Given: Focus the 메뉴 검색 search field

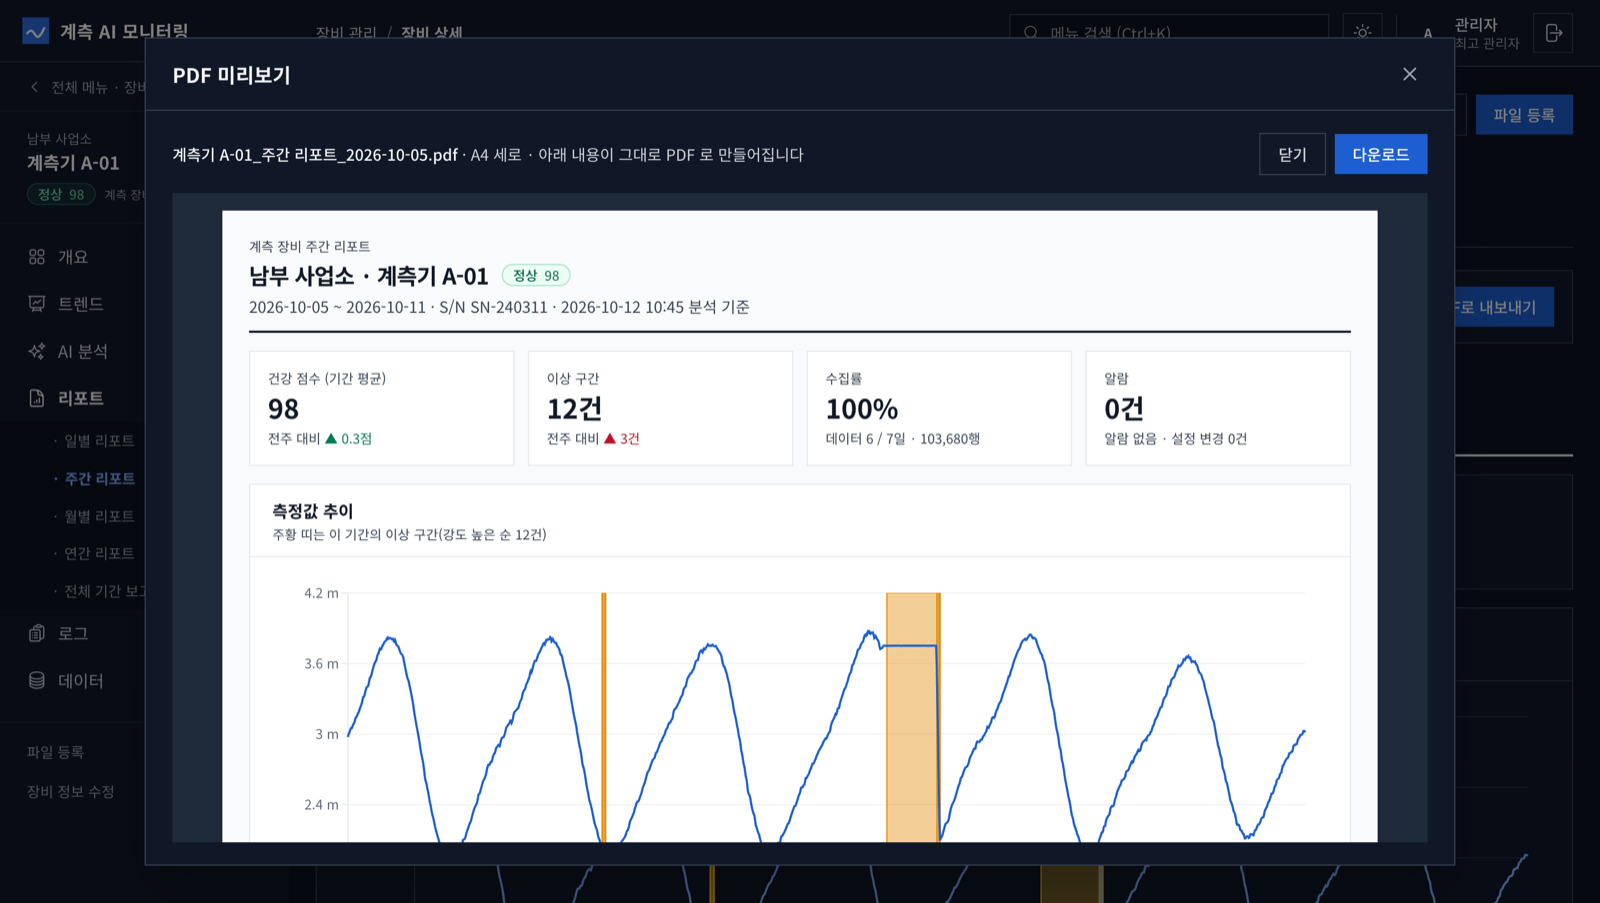Looking at the screenshot, I should click(1169, 33).
